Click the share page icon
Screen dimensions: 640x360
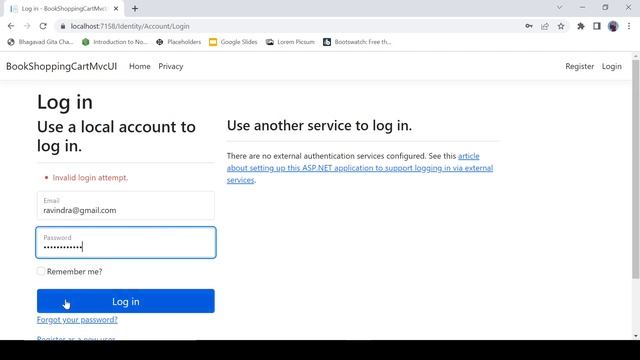(545, 26)
